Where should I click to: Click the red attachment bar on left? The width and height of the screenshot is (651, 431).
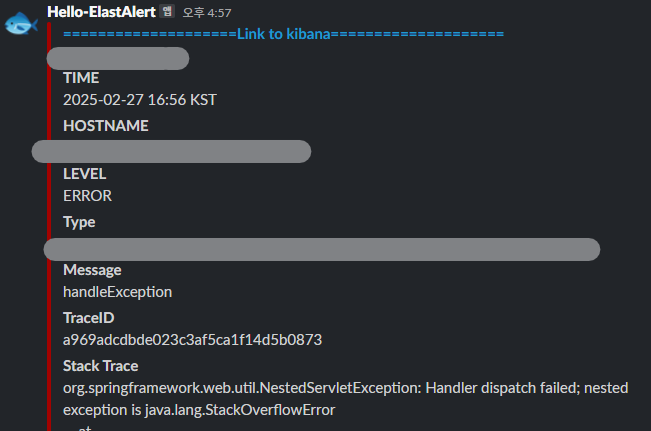pos(49,224)
